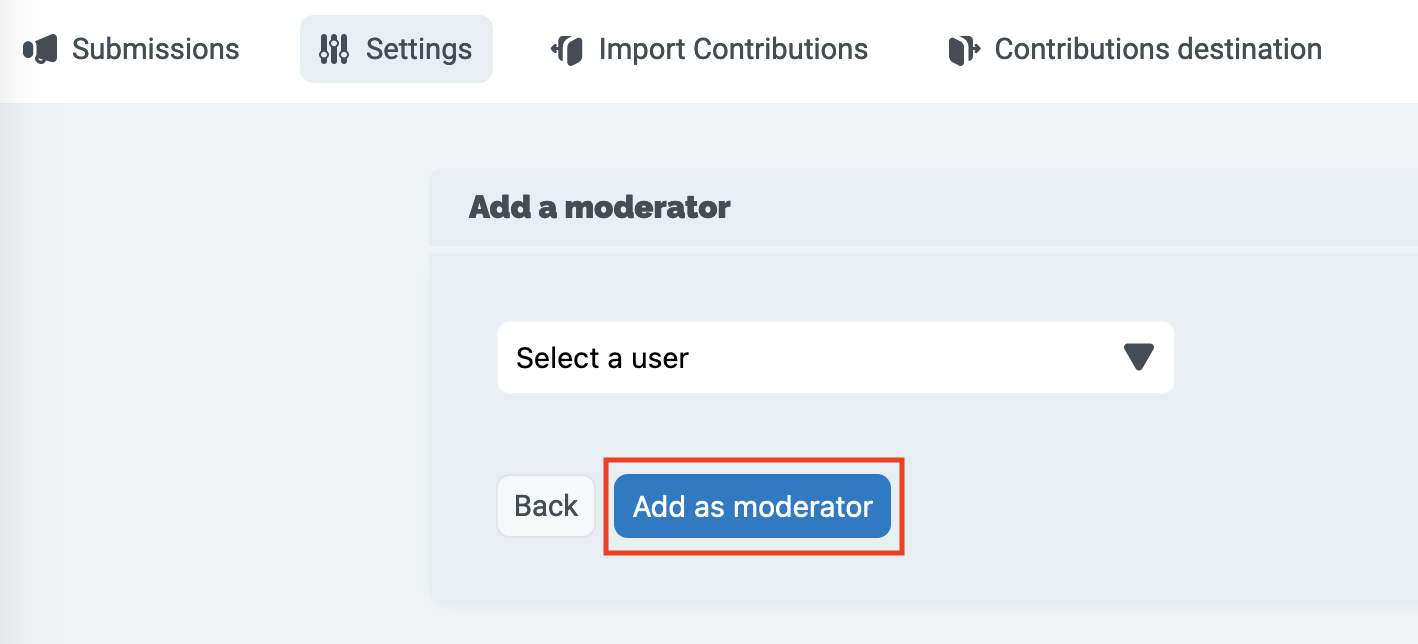The height and width of the screenshot is (644, 1418).
Task: Click the sliders icon beside Settings
Action: point(334,49)
